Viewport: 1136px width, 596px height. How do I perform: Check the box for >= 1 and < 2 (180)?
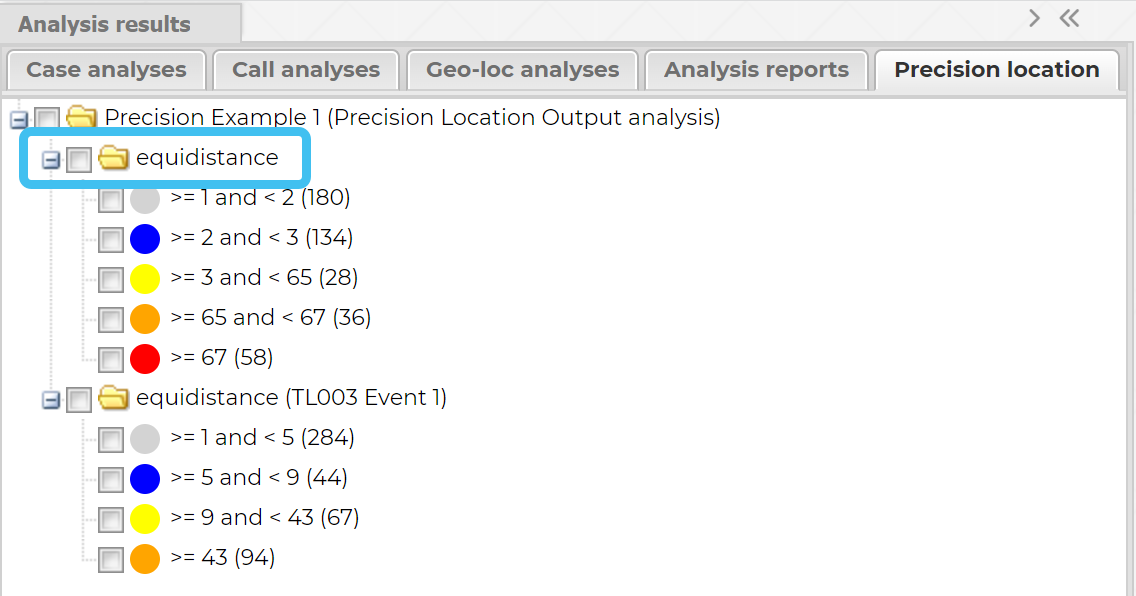coord(111,200)
